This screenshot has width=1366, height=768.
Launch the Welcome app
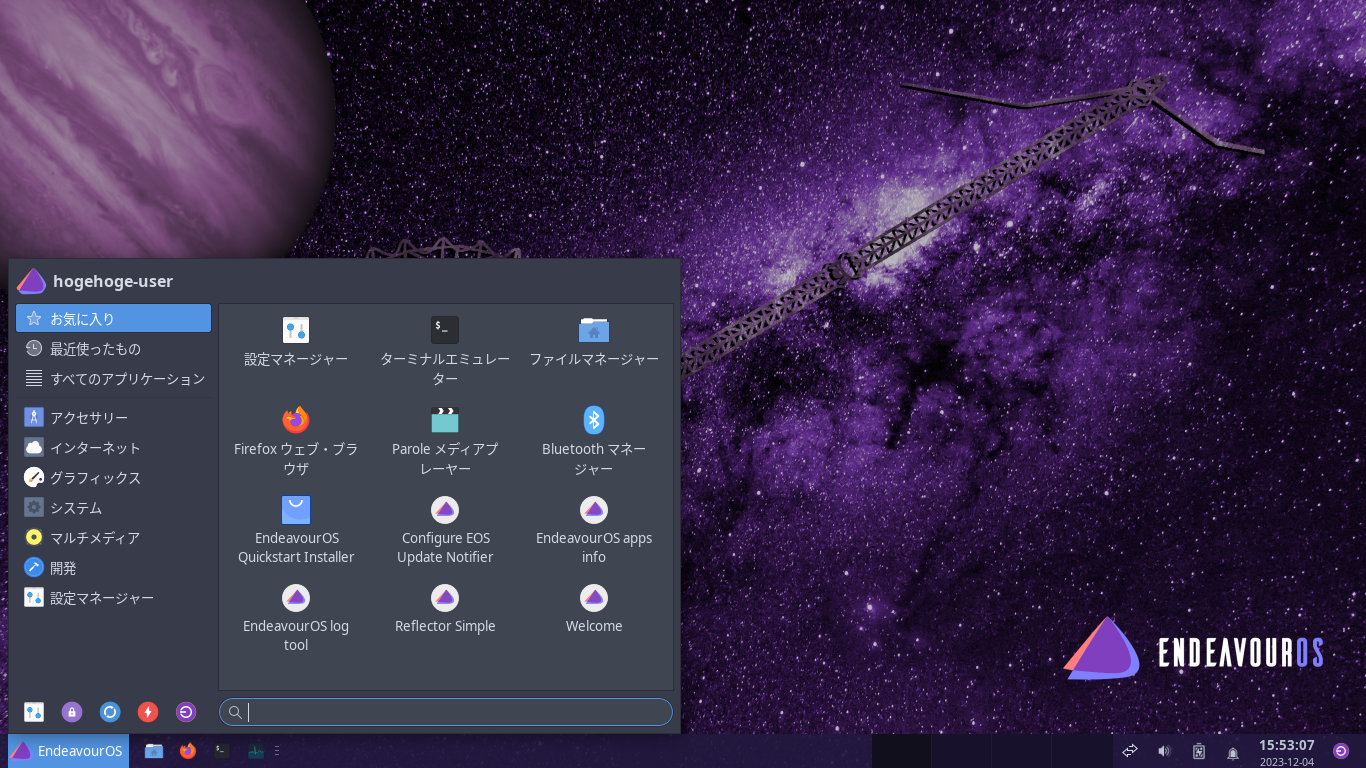pyautogui.click(x=594, y=608)
